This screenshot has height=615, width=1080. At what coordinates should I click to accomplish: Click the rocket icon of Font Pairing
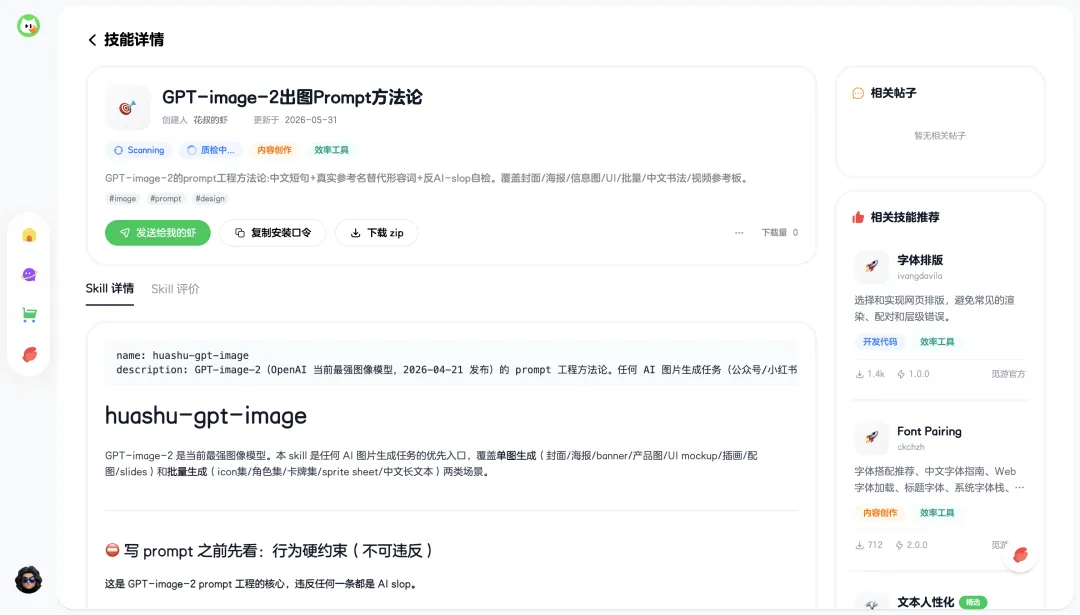871,437
